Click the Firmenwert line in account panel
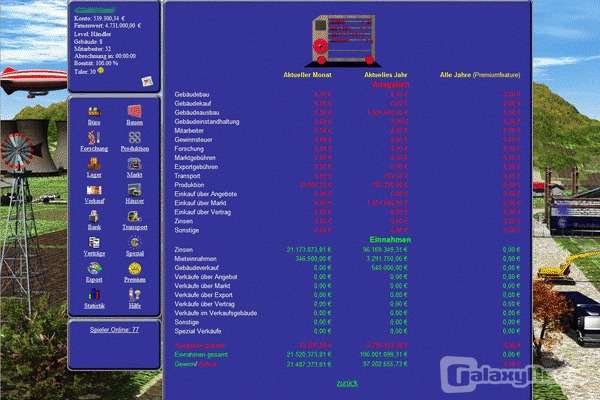The height and width of the screenshot is (400, 600). point(108,26)
